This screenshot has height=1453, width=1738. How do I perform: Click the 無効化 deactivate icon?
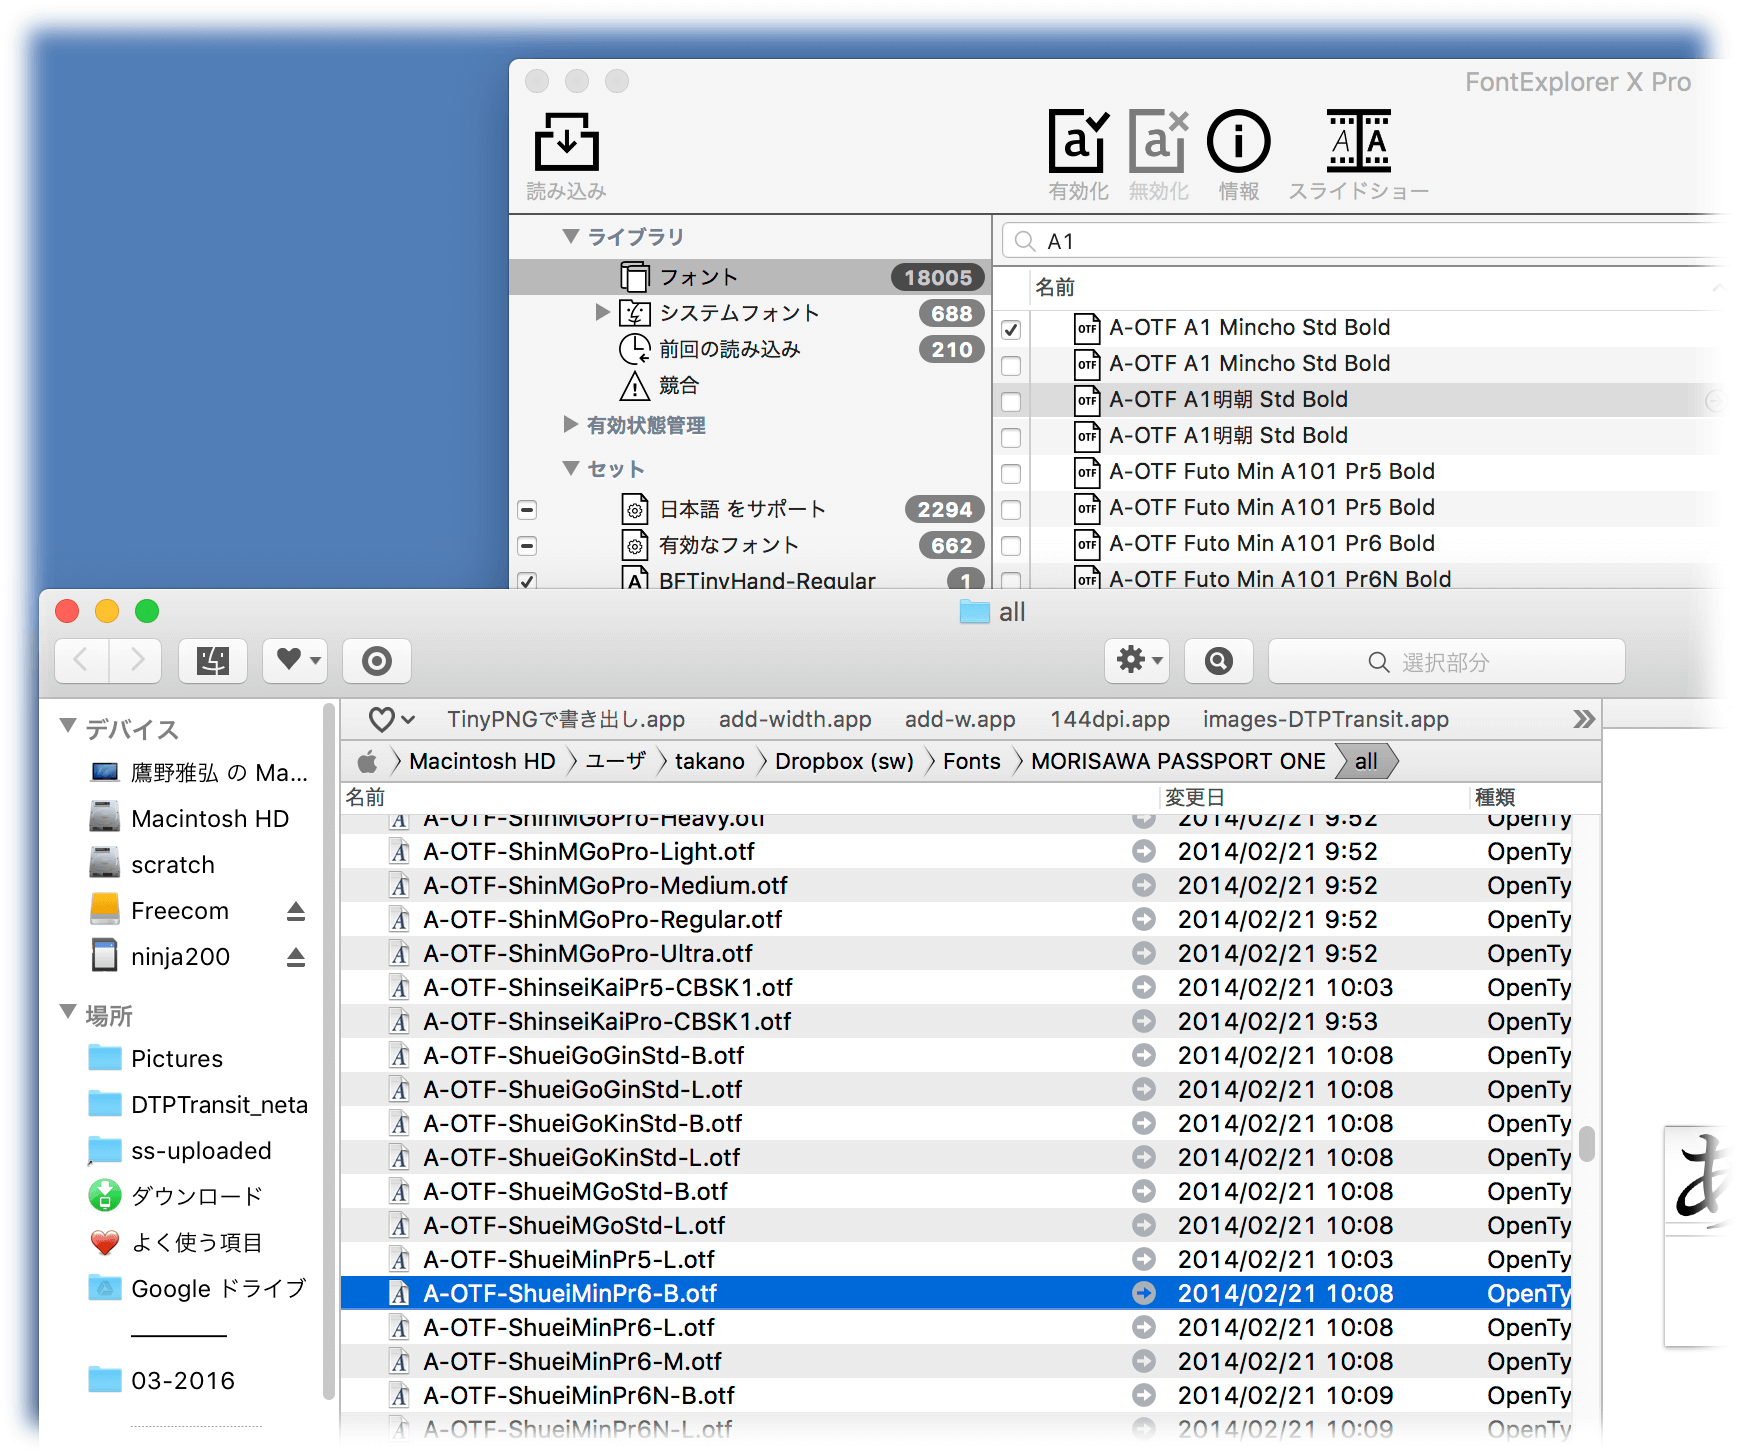(x=1158, y=141)
